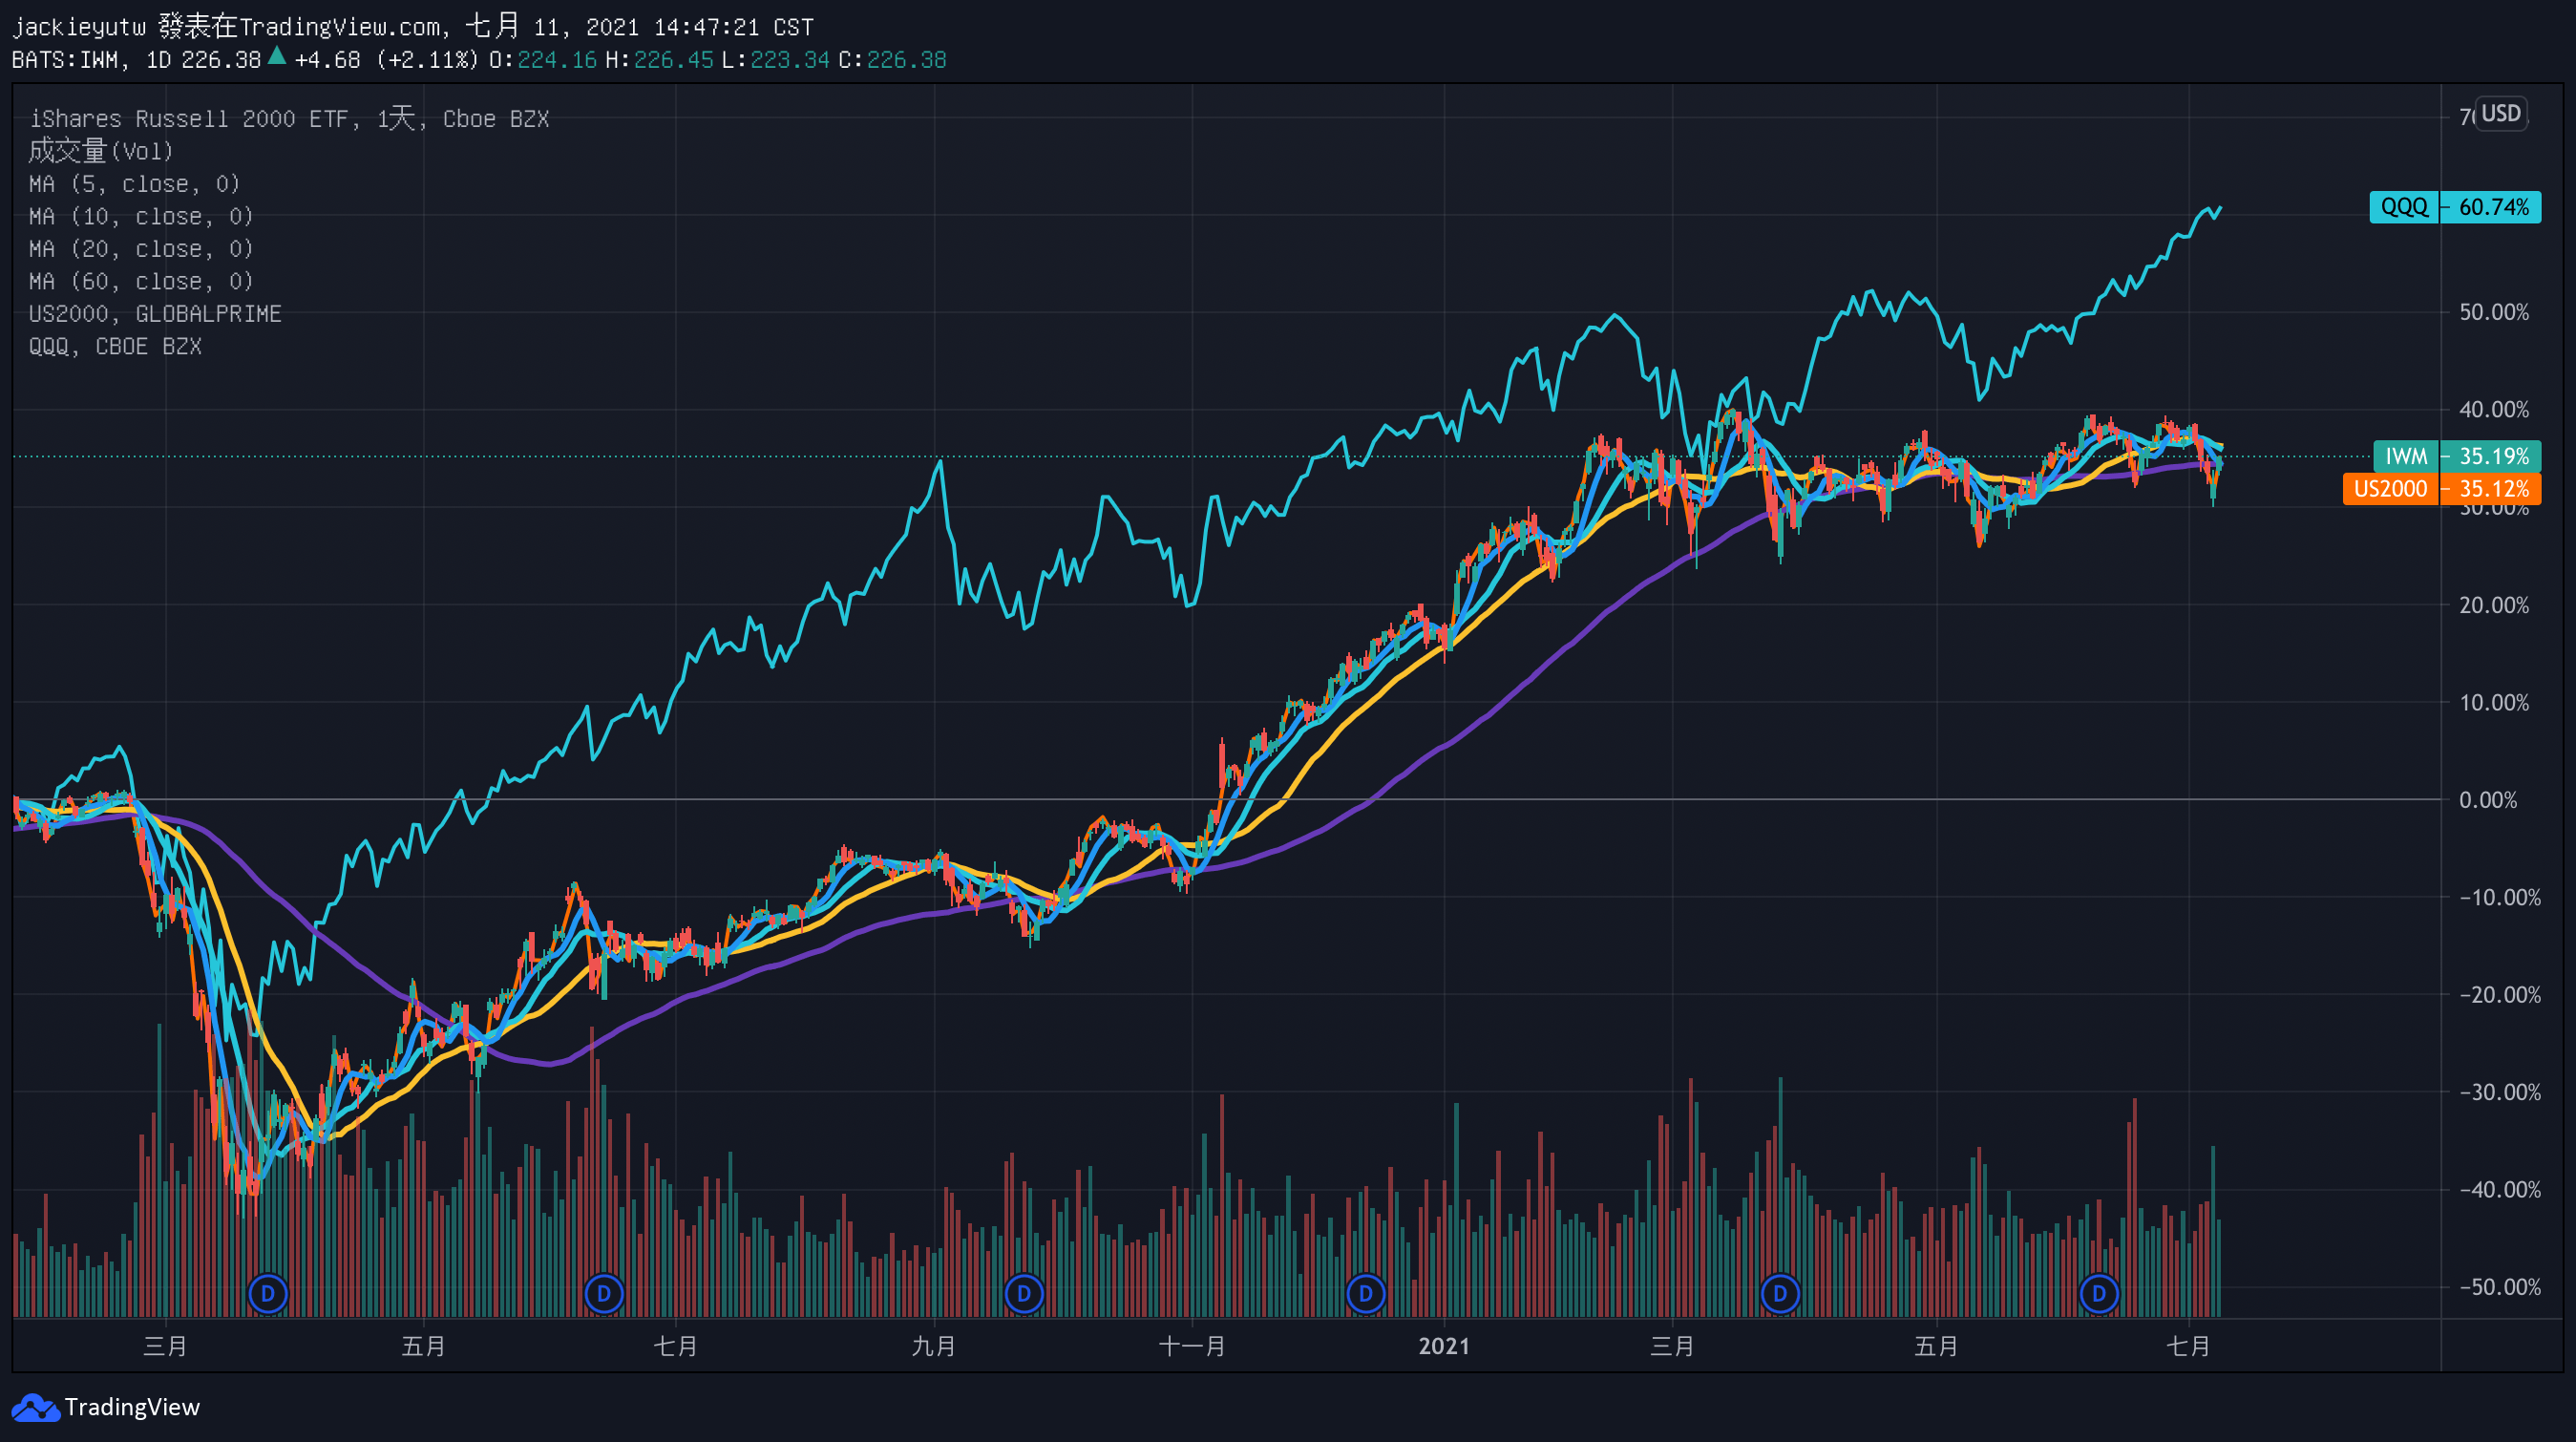Screen dimensions: 2576x1442
Task: Click the USD currency selector button
Action: [2500, 113]
